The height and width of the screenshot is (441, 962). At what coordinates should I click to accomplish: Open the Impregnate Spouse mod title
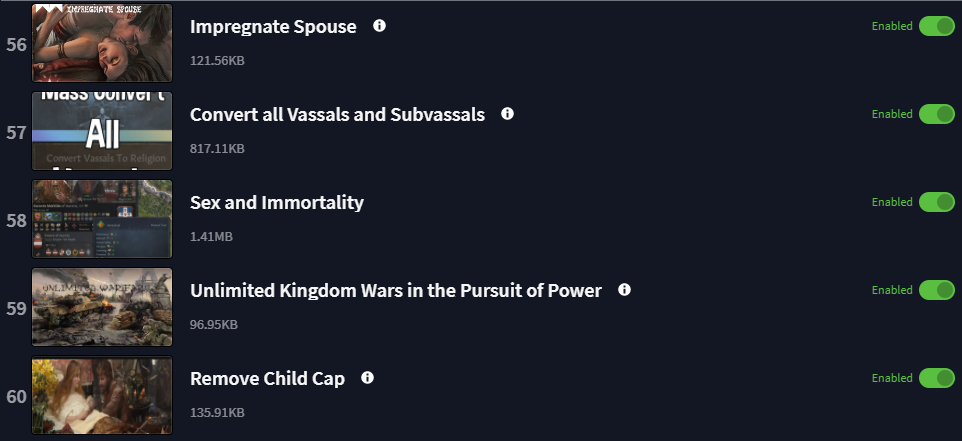(273, 26)
